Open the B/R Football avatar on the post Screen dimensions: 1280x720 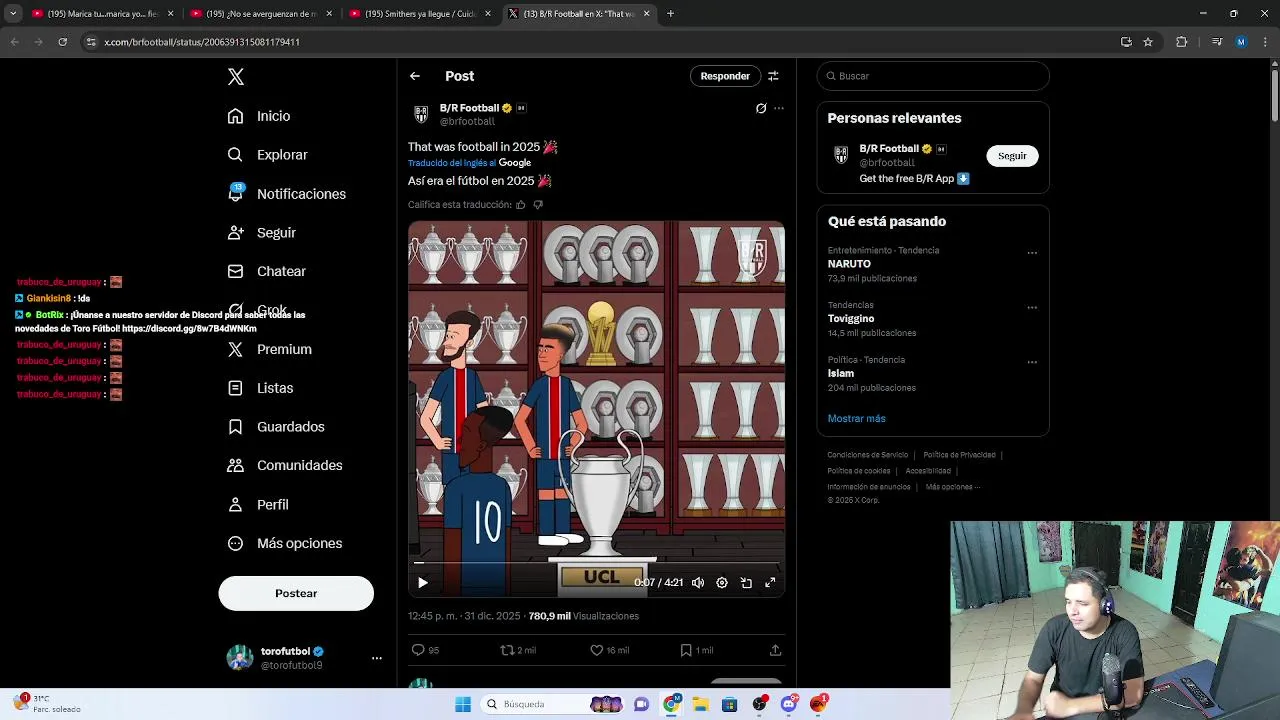[421, 114]
